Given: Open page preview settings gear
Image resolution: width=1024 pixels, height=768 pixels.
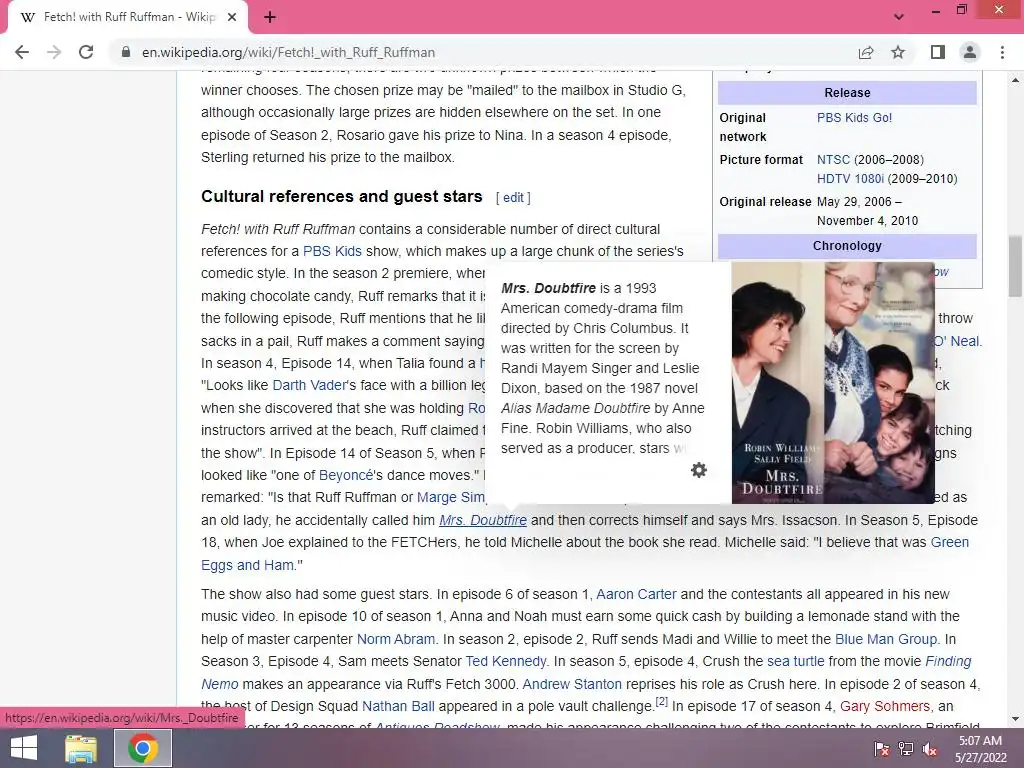Looking at the screenshot, I should [699, 470].
